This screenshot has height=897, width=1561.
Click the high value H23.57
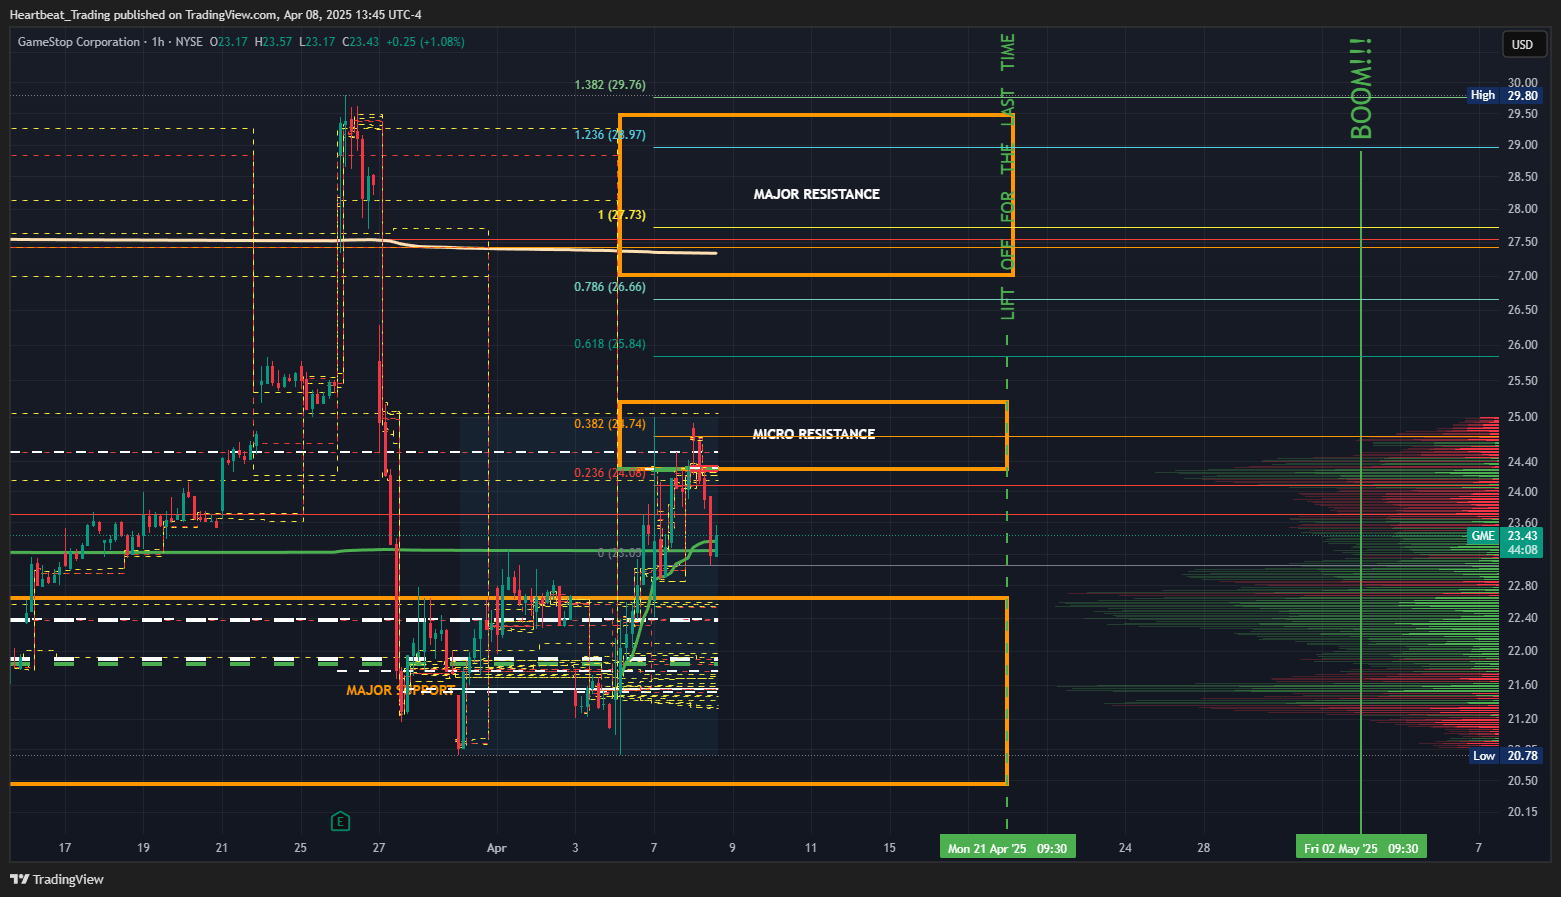(x=273, y=42)
